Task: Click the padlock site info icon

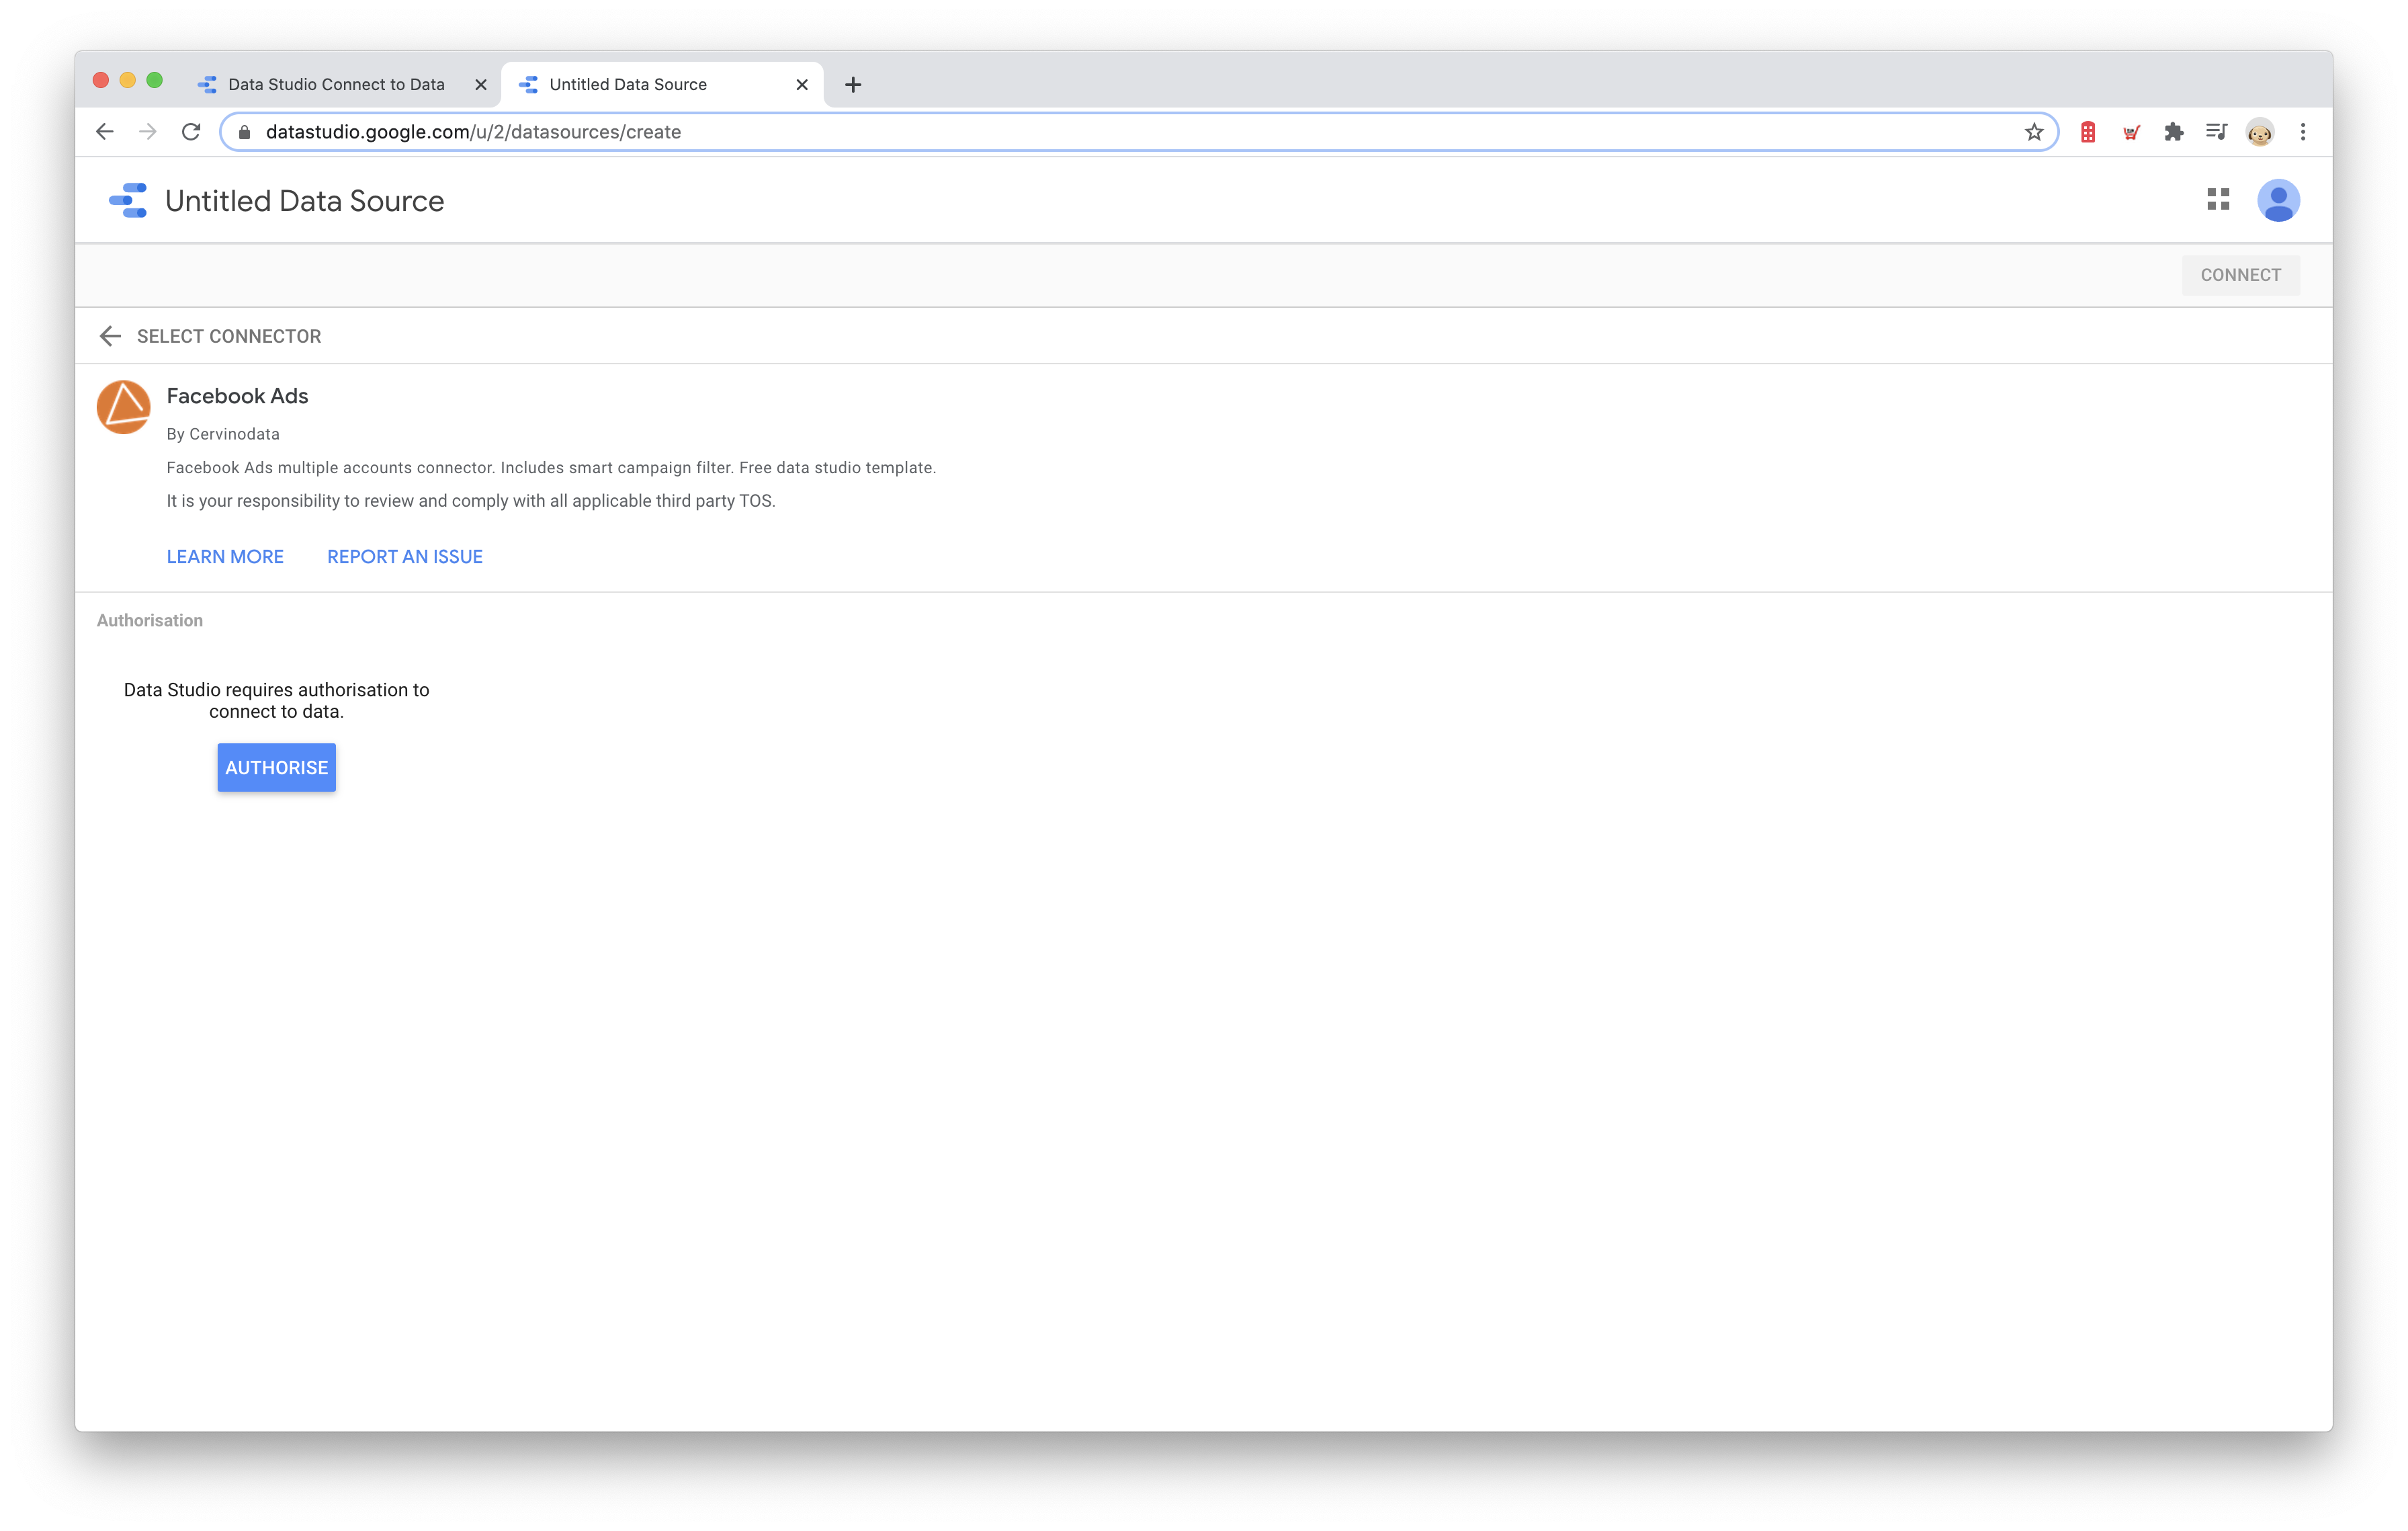Action: click(244, 132)
